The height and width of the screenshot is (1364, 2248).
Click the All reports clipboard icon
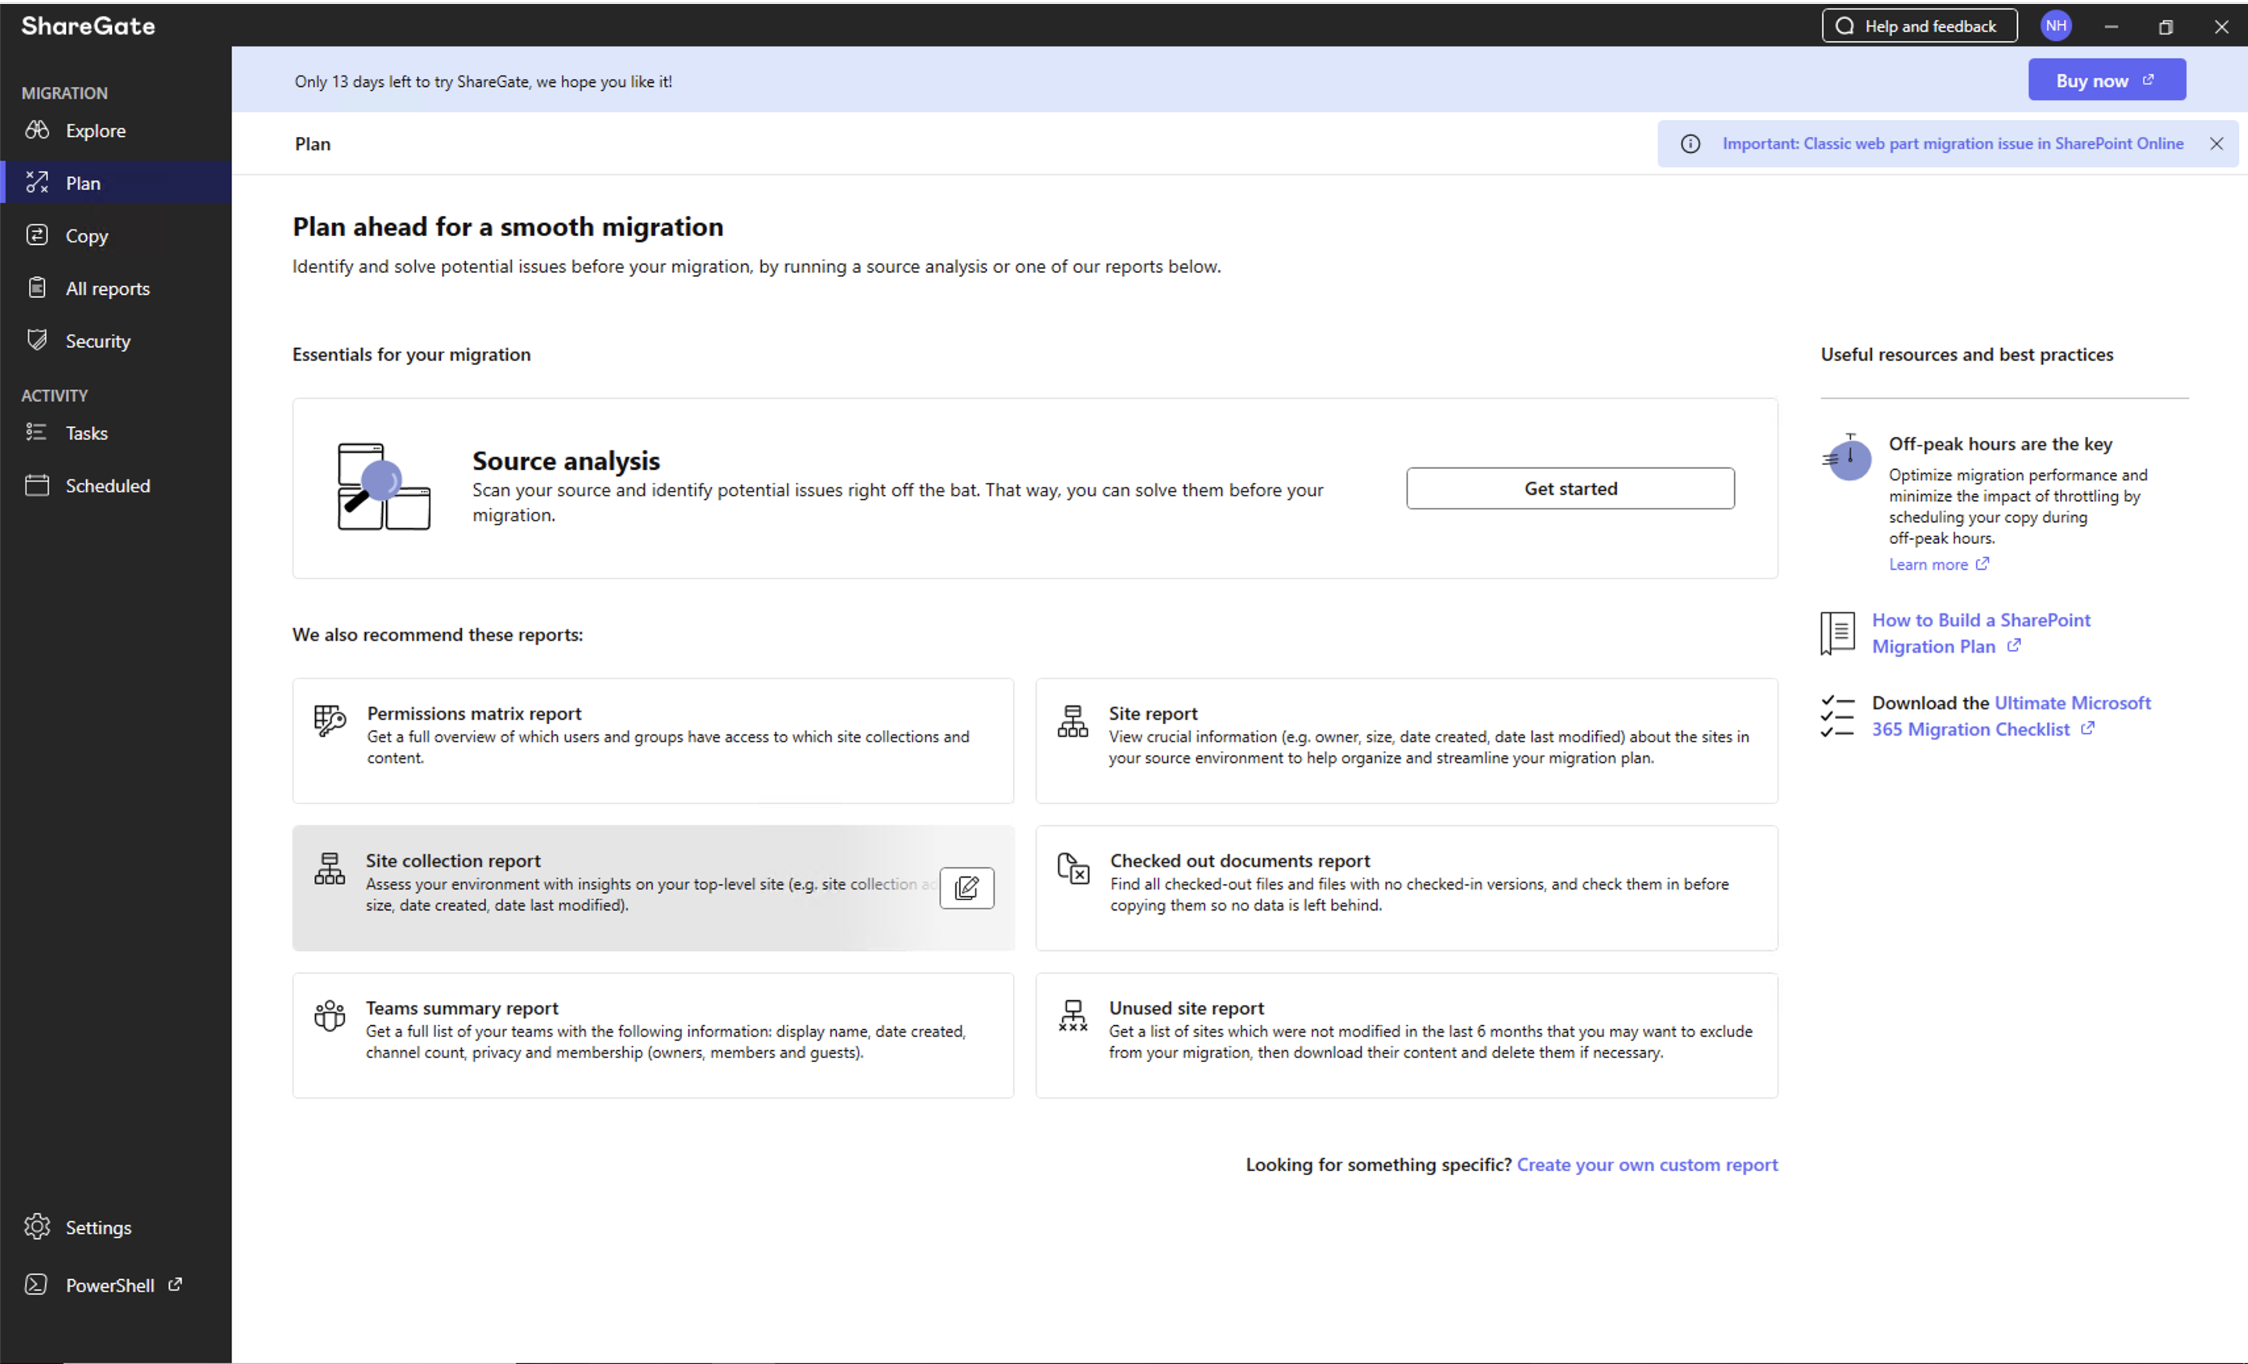pos(37,288)
